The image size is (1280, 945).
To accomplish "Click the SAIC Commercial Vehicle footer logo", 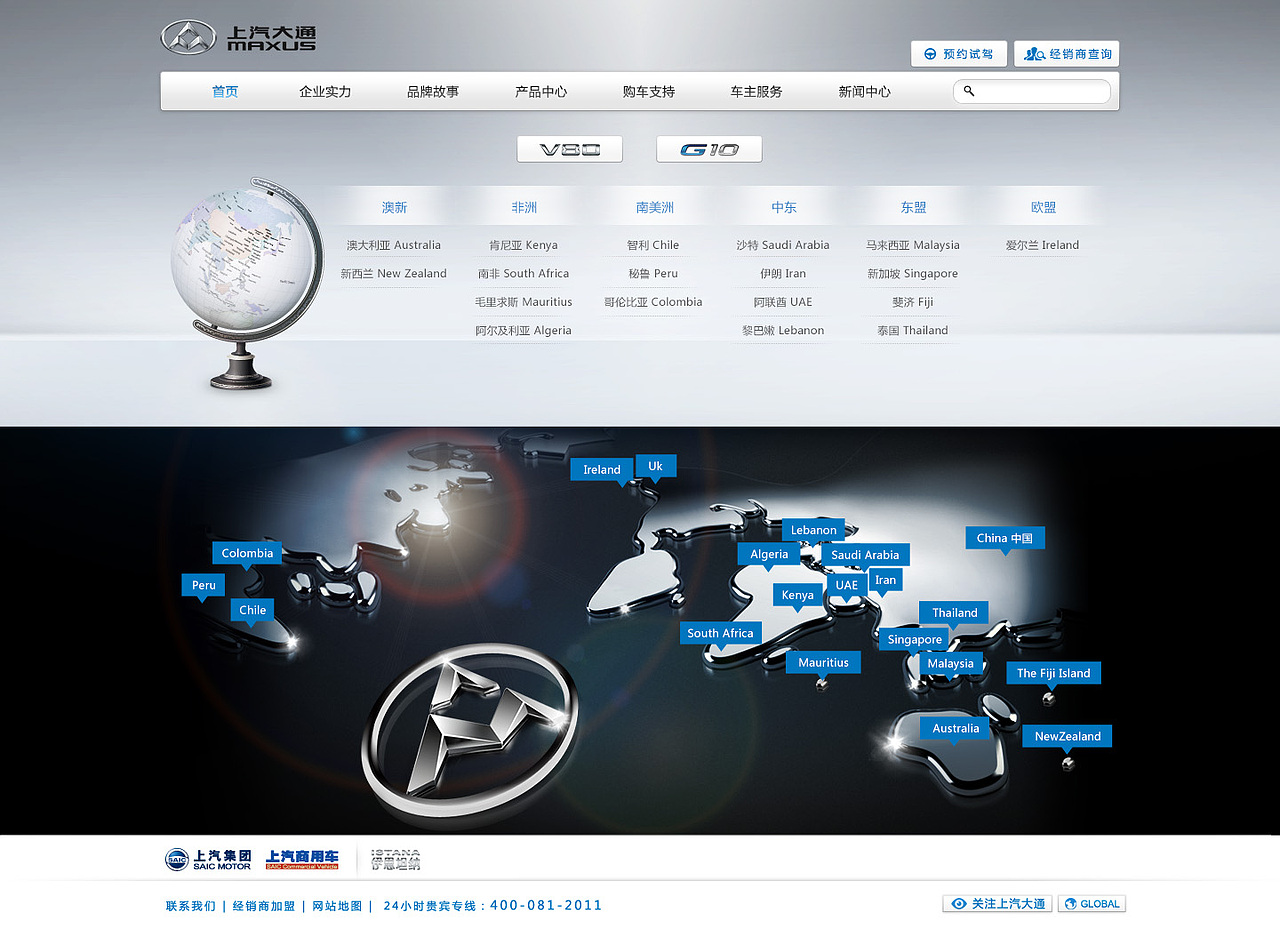I will click(x=302, y=860).
